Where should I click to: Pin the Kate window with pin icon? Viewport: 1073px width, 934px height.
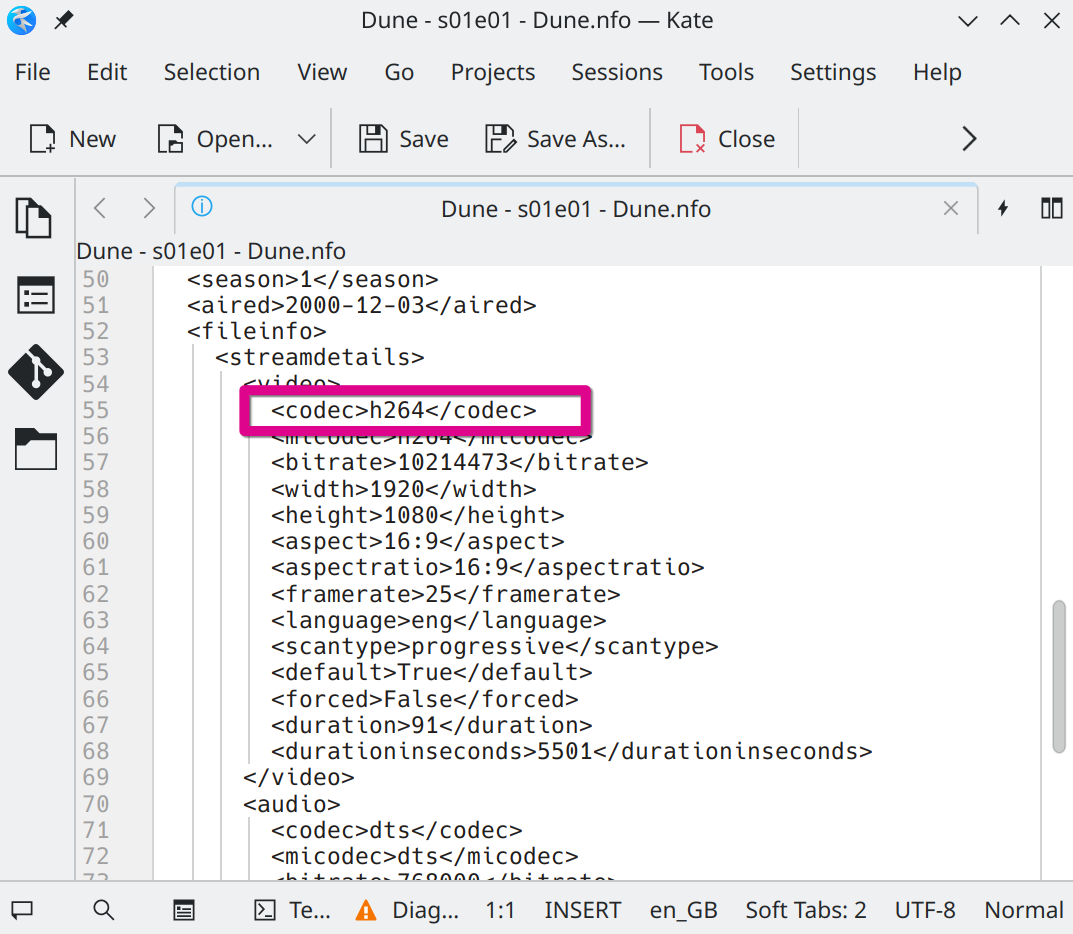coord(63,20)
